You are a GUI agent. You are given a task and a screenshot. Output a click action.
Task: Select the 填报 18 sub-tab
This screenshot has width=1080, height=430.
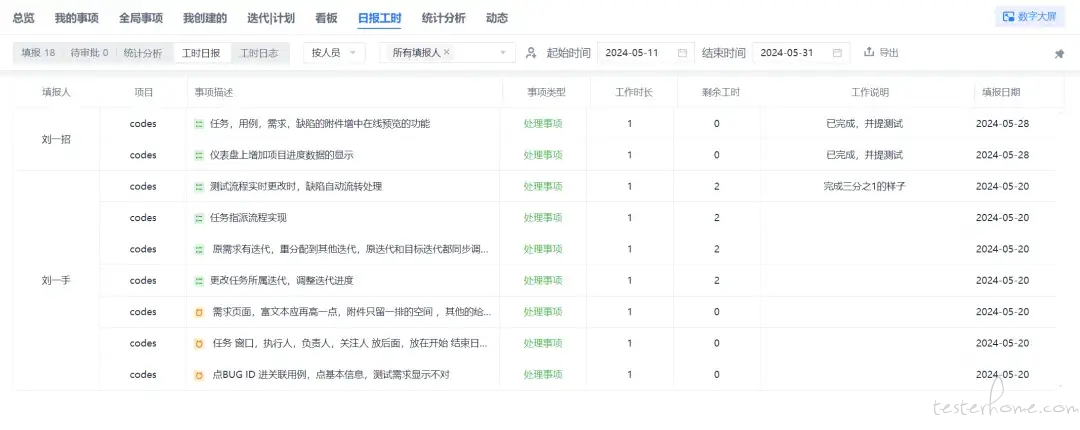pyautogui.click(x=38, y=52)
